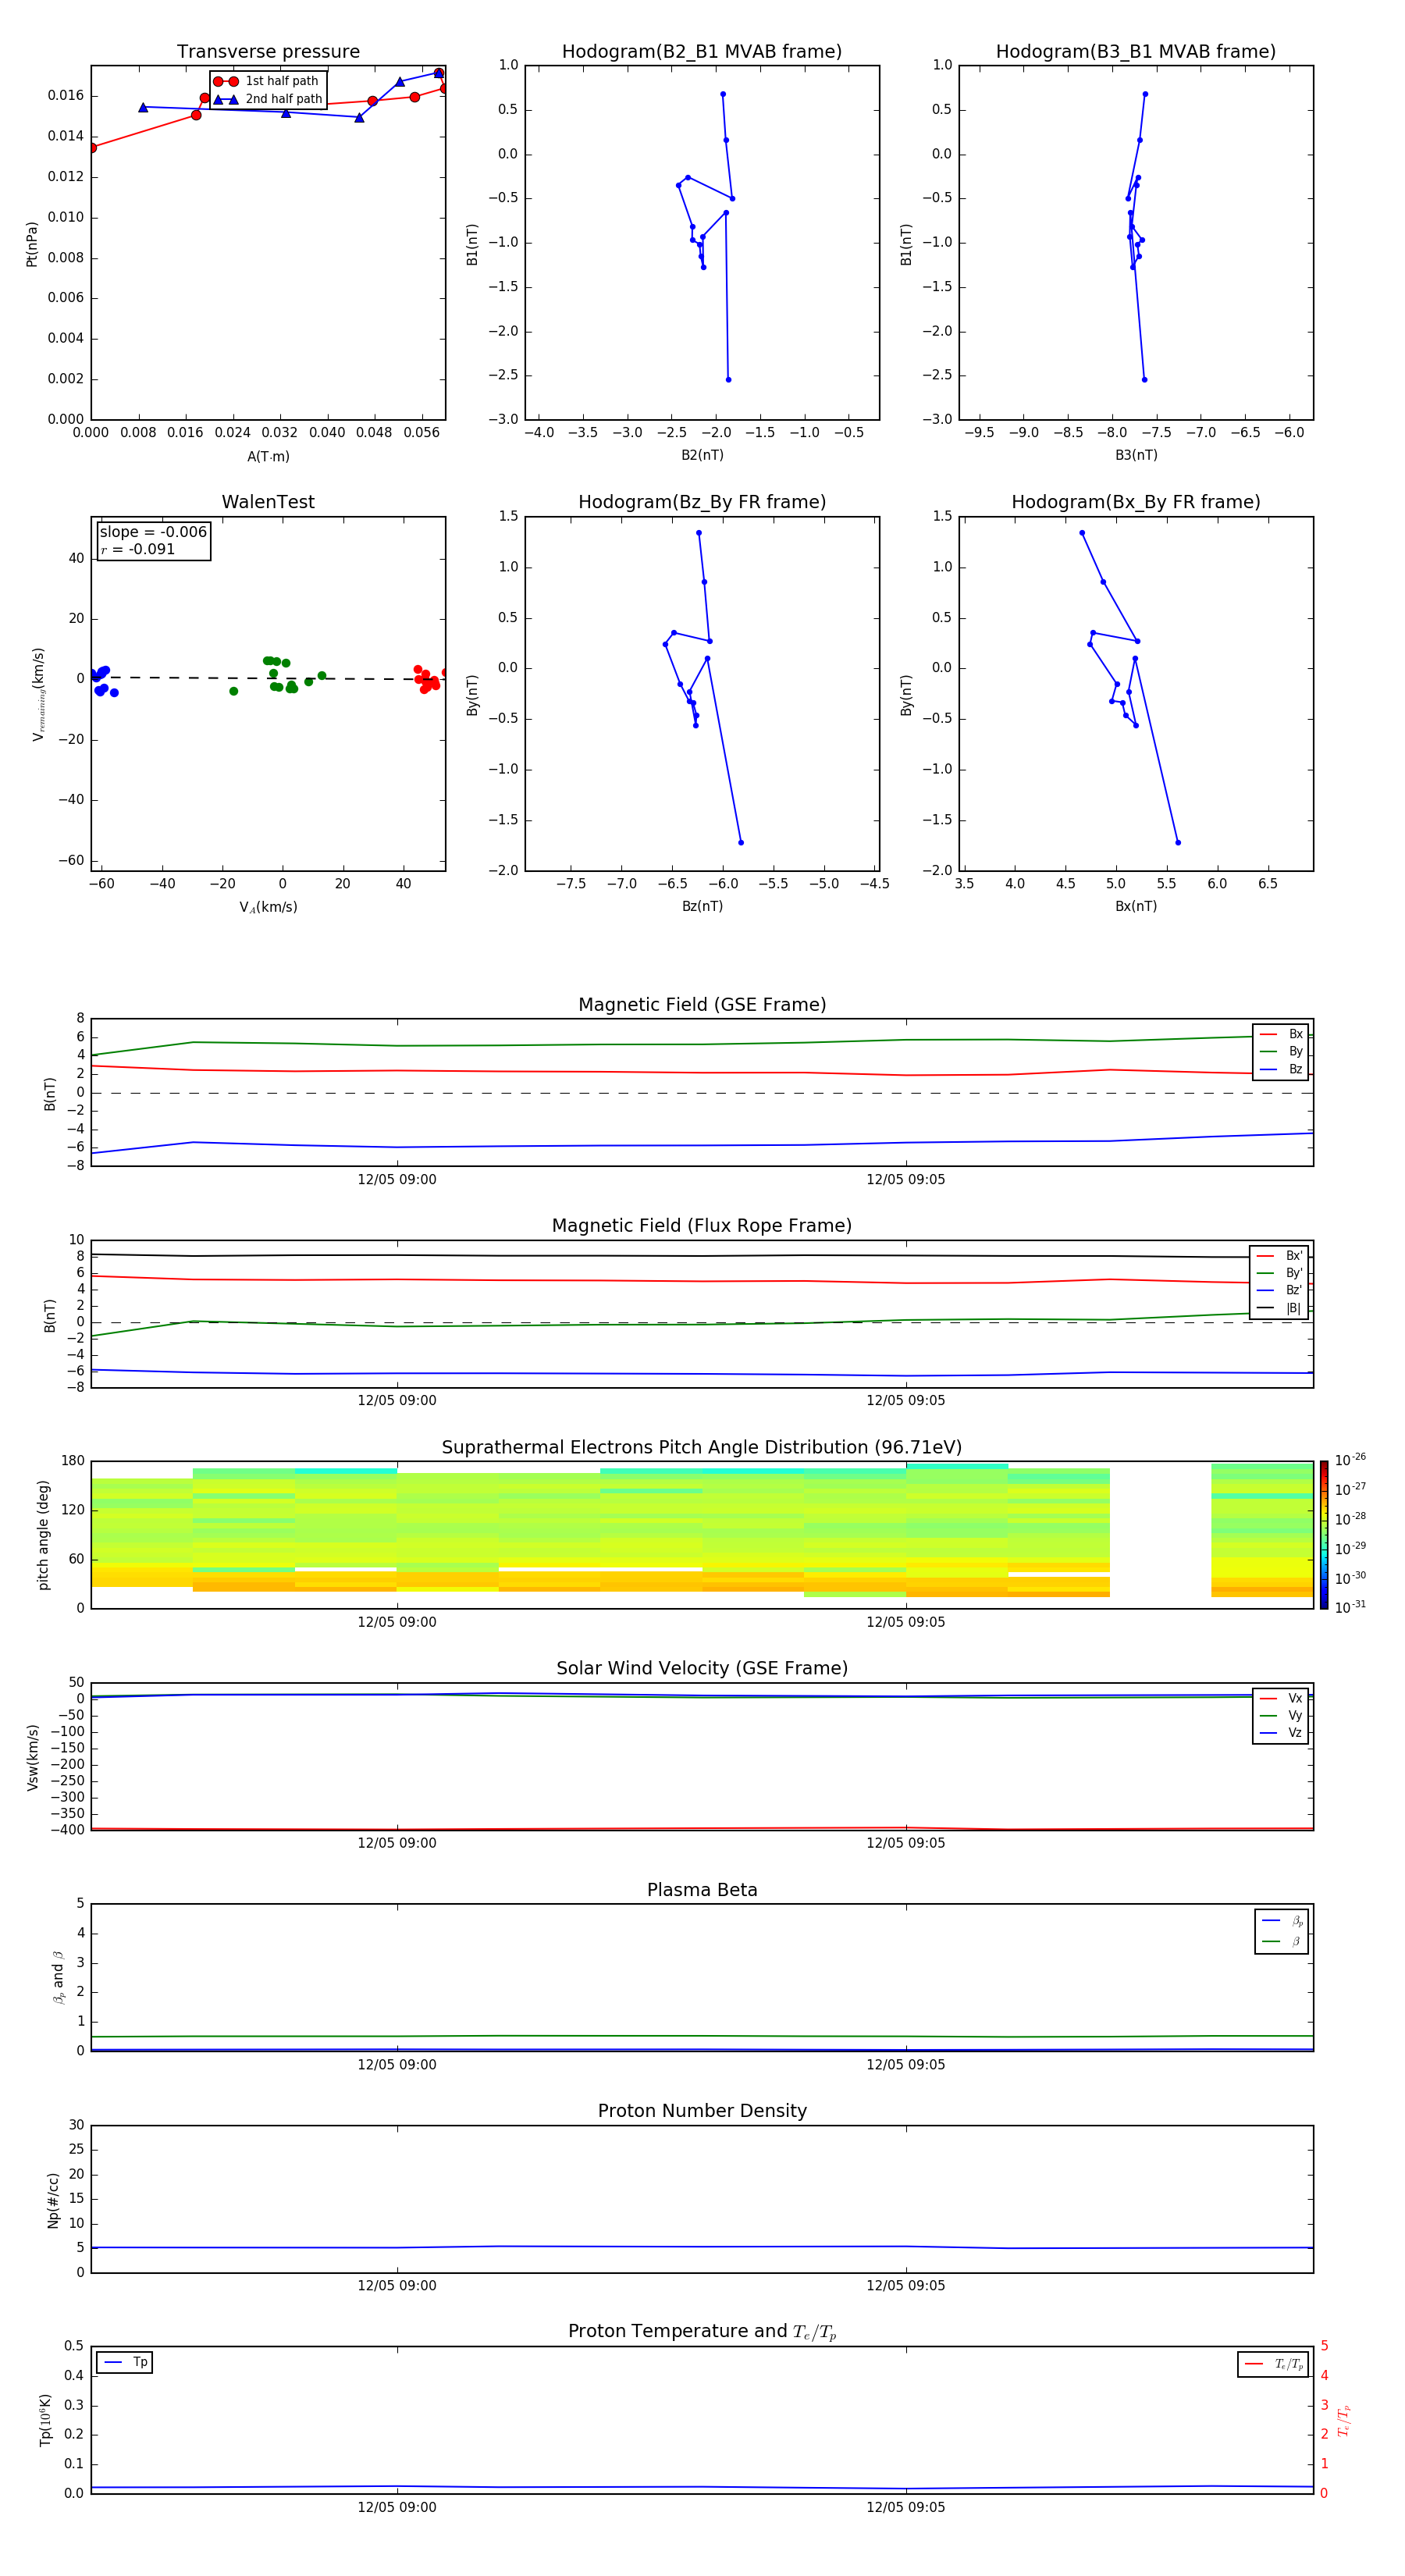Click the Bx' legend entry in Flux Rope plot
This screenshot has width=1405, height=2576.
[1279, 1256]
